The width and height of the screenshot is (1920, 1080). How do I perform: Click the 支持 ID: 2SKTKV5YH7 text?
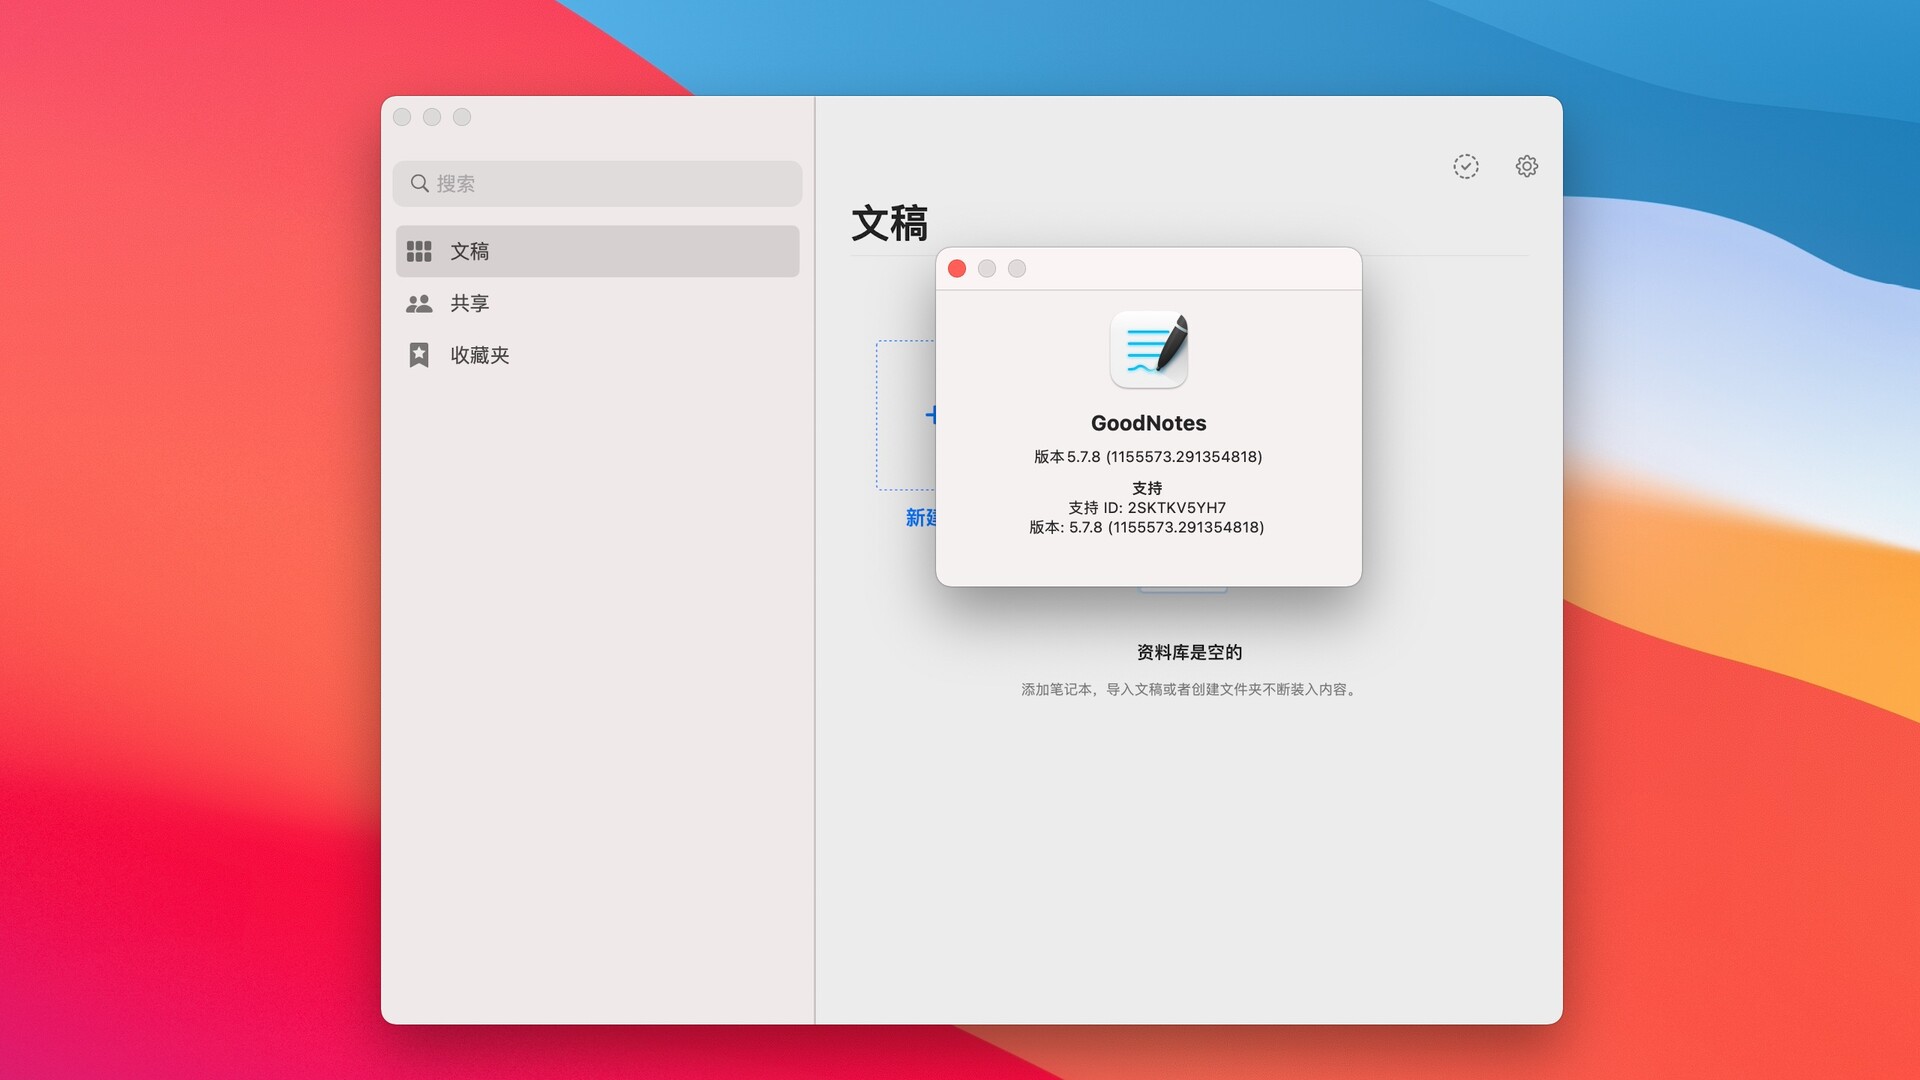pos(1147,508)
